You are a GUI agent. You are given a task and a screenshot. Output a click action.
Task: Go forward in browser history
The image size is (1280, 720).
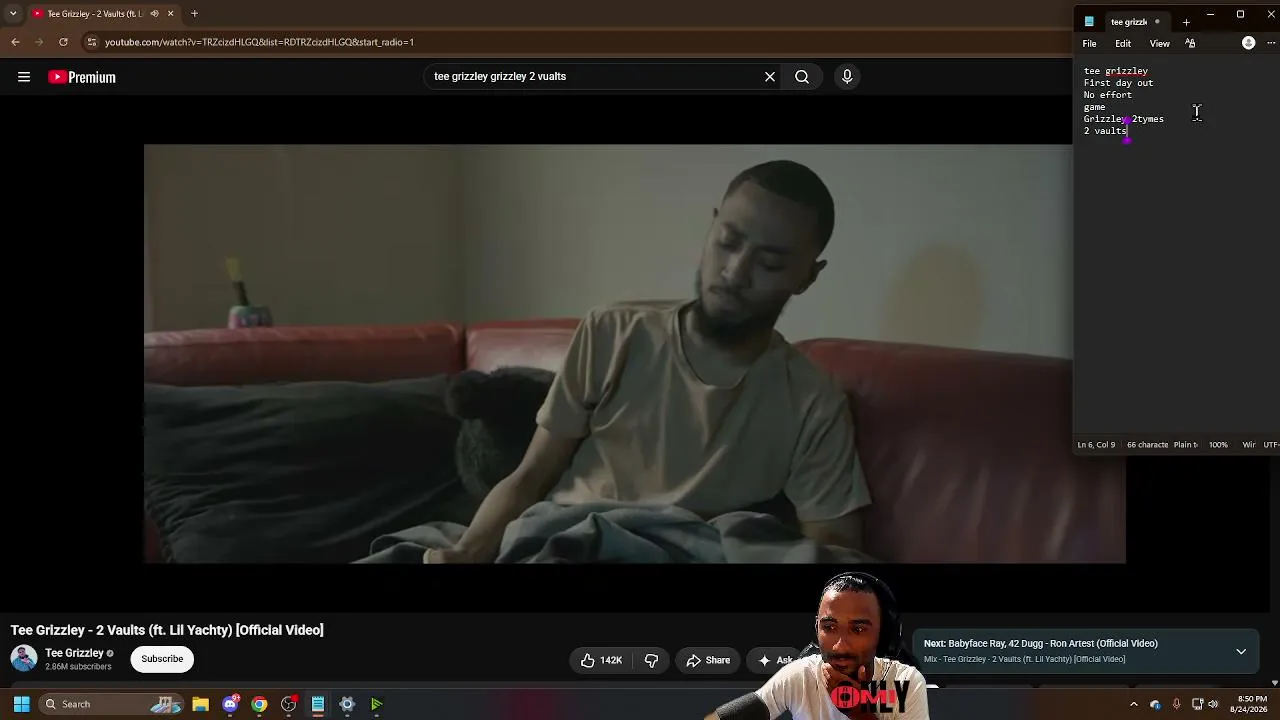click(39, 42)
